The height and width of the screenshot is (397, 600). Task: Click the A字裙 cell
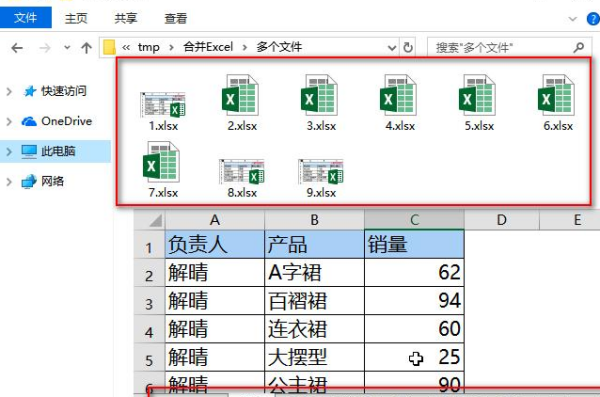pyautogui.click(x=315, y=273)
